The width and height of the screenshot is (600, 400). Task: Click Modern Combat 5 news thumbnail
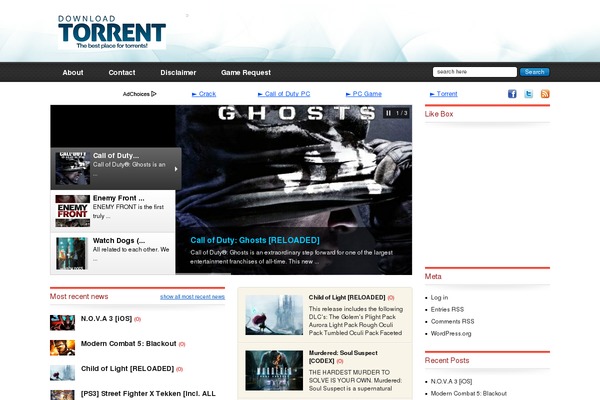pyautogui.click(x=62, y=348)
